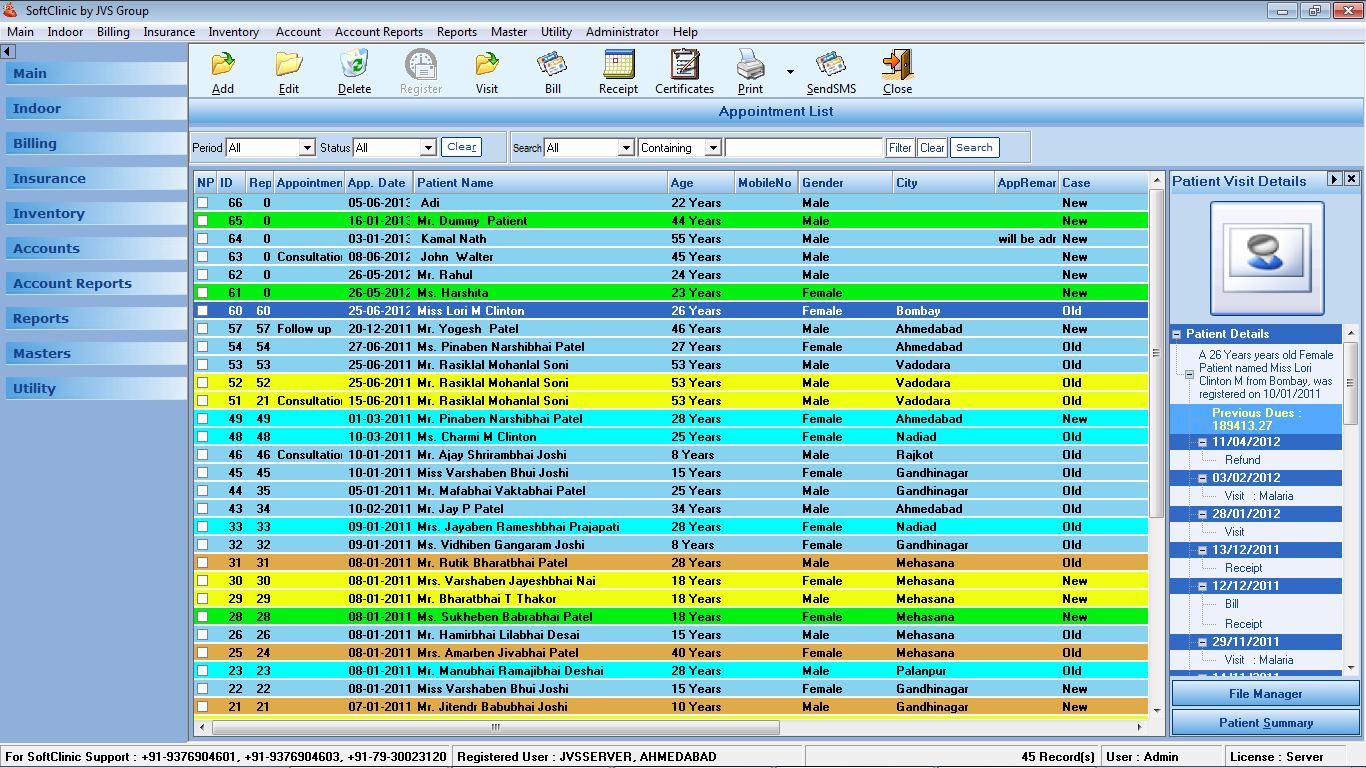Viewport: 1366px width, 768px height.
Task: Click the Add appointment toolbar icon
Action: click(222, 66)
